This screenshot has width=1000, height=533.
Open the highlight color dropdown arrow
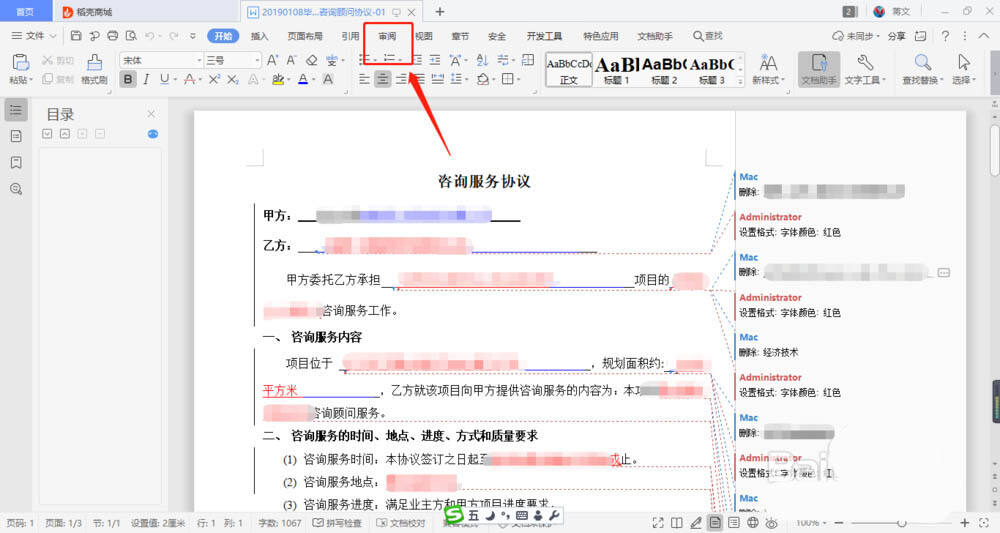pos(289,80)
